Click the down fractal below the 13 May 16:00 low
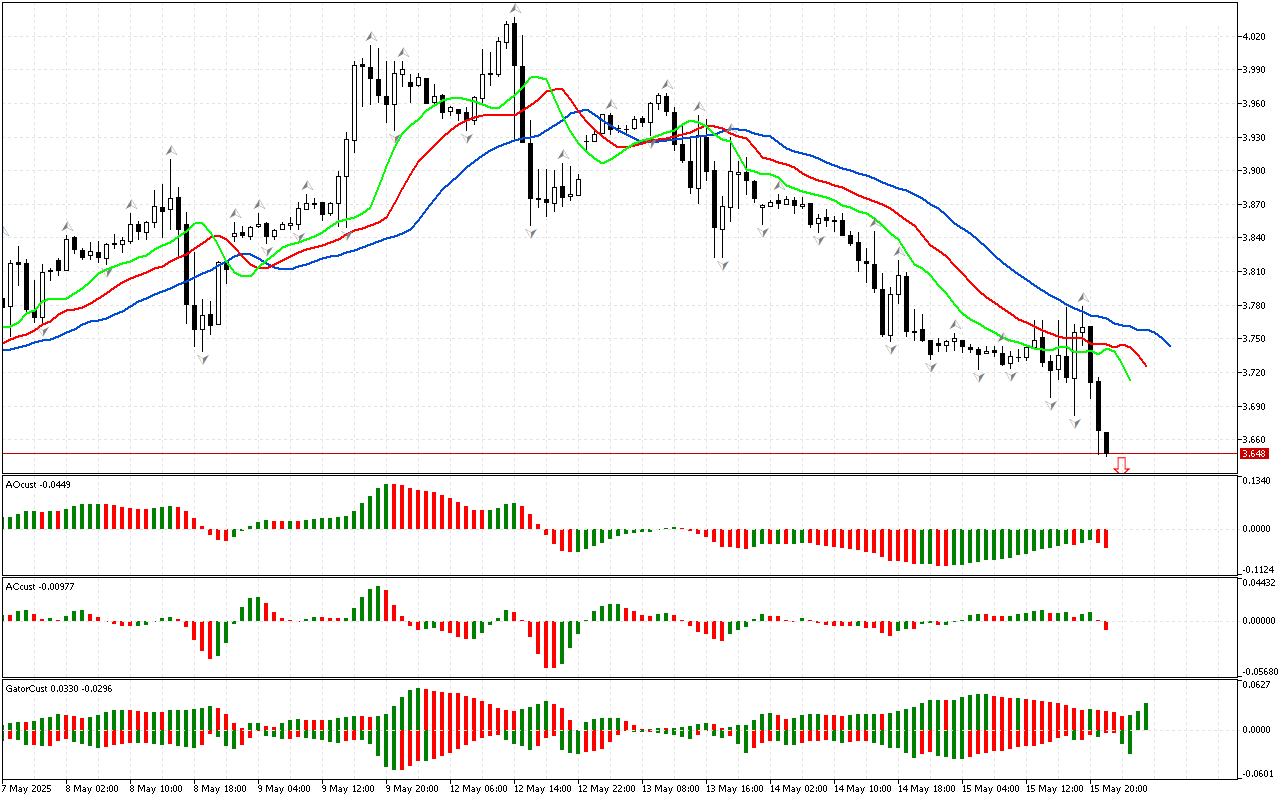 721,264
